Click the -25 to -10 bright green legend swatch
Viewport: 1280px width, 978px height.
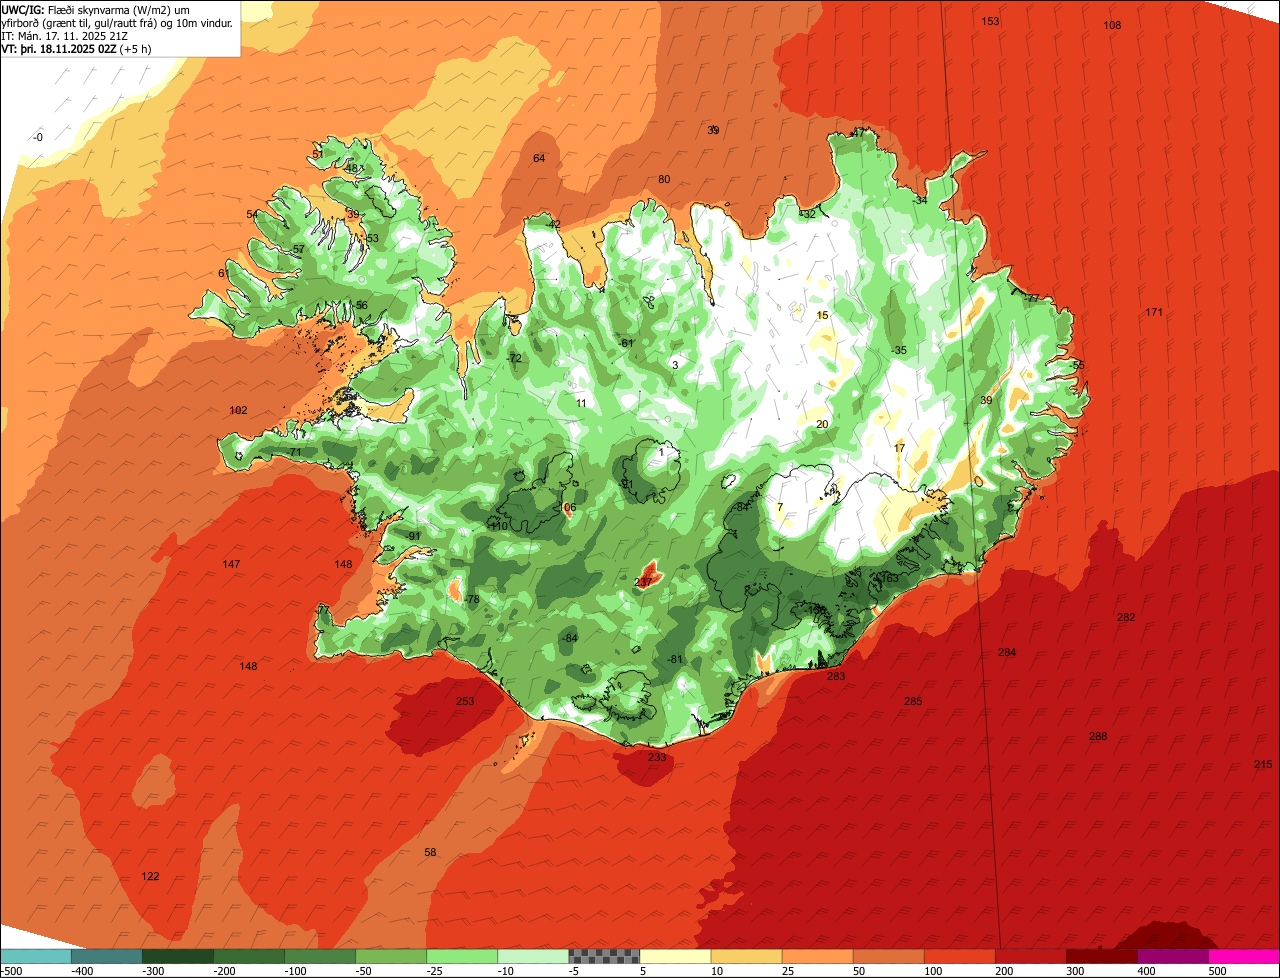click(462, 956)
